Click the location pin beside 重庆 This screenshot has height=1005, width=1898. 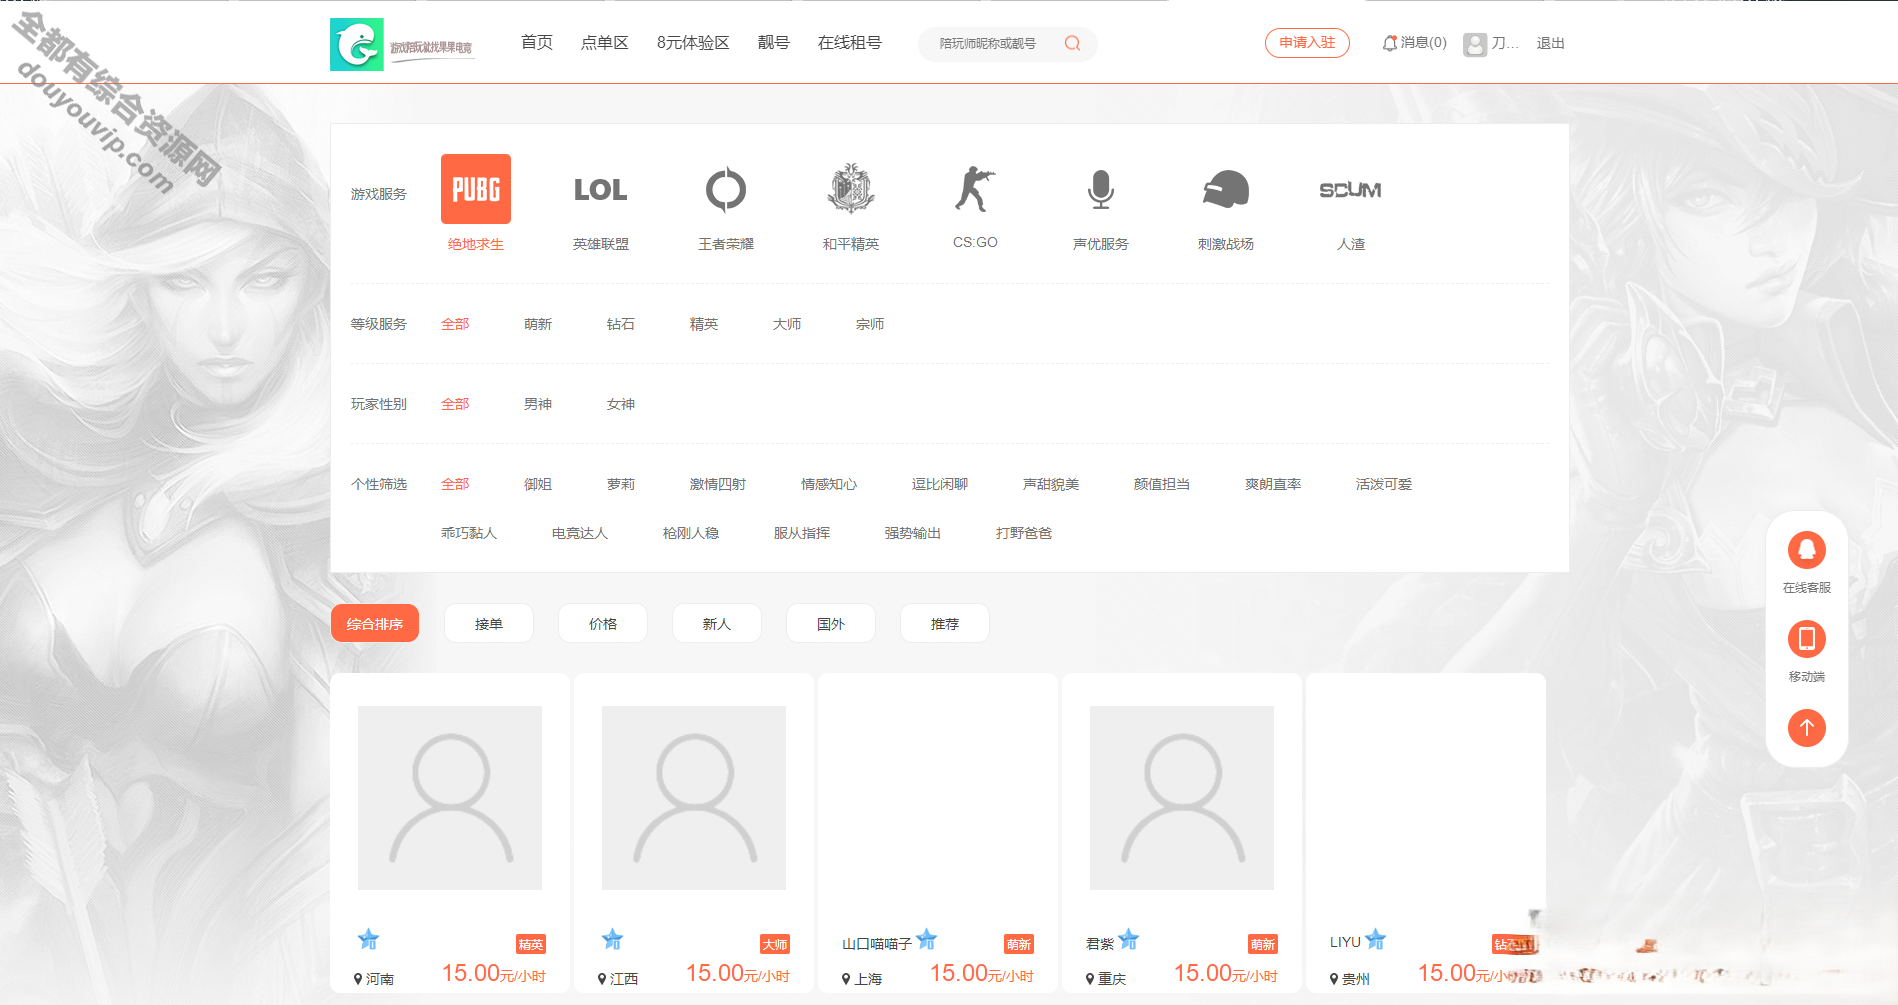[x=1090, y=979]
